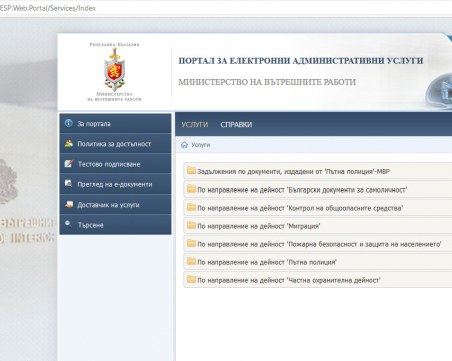452x361 pixels.
Task: Open 'Преглед на е-документи' sidebar item
Action: (115, 184)
